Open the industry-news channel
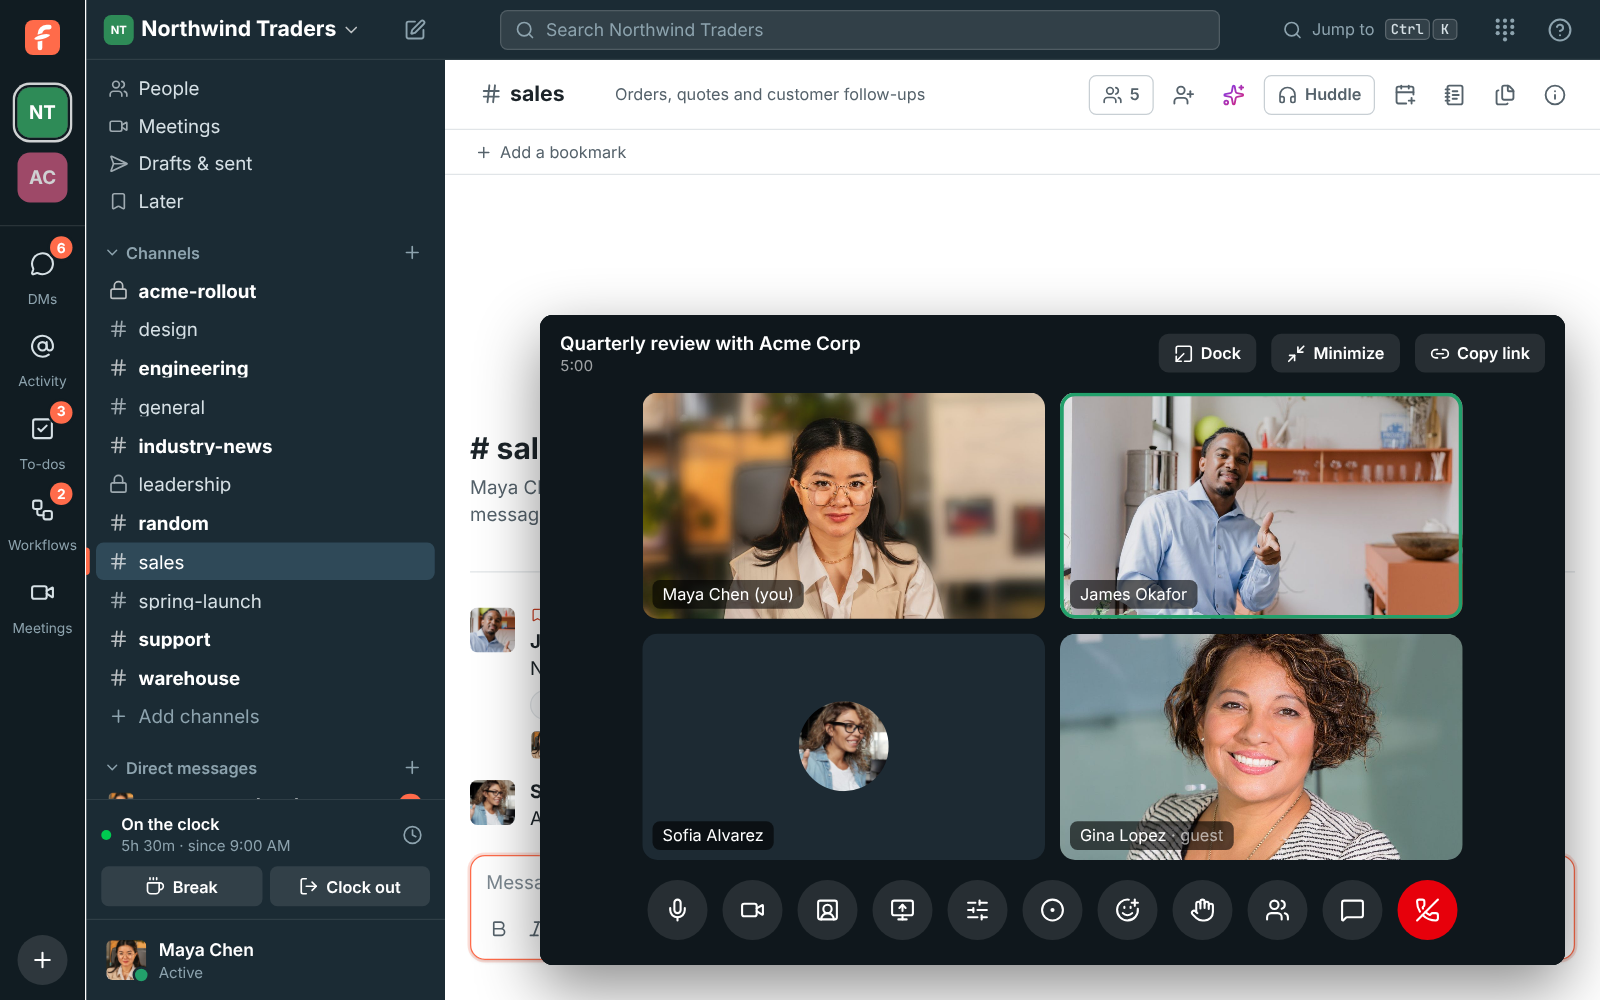1600x1000 pixels. (265, 446)
